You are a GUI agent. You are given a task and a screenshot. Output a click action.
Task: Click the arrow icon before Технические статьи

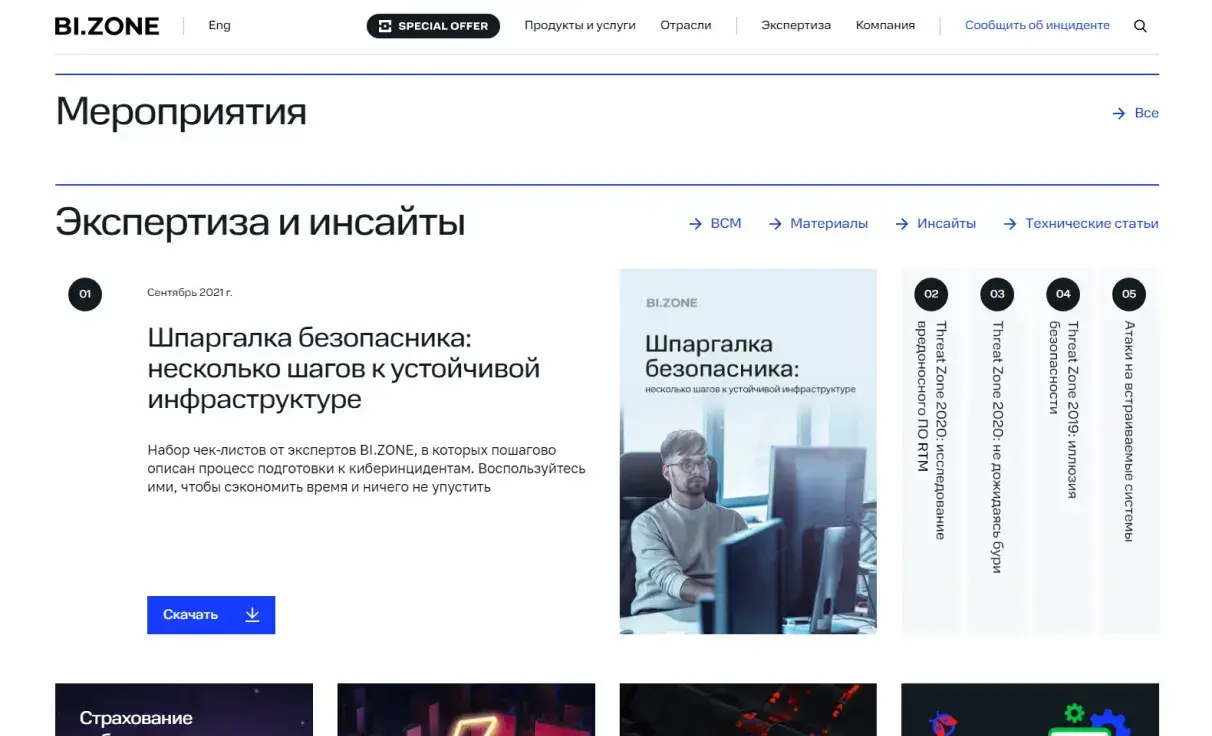[x=1010, y=225]
